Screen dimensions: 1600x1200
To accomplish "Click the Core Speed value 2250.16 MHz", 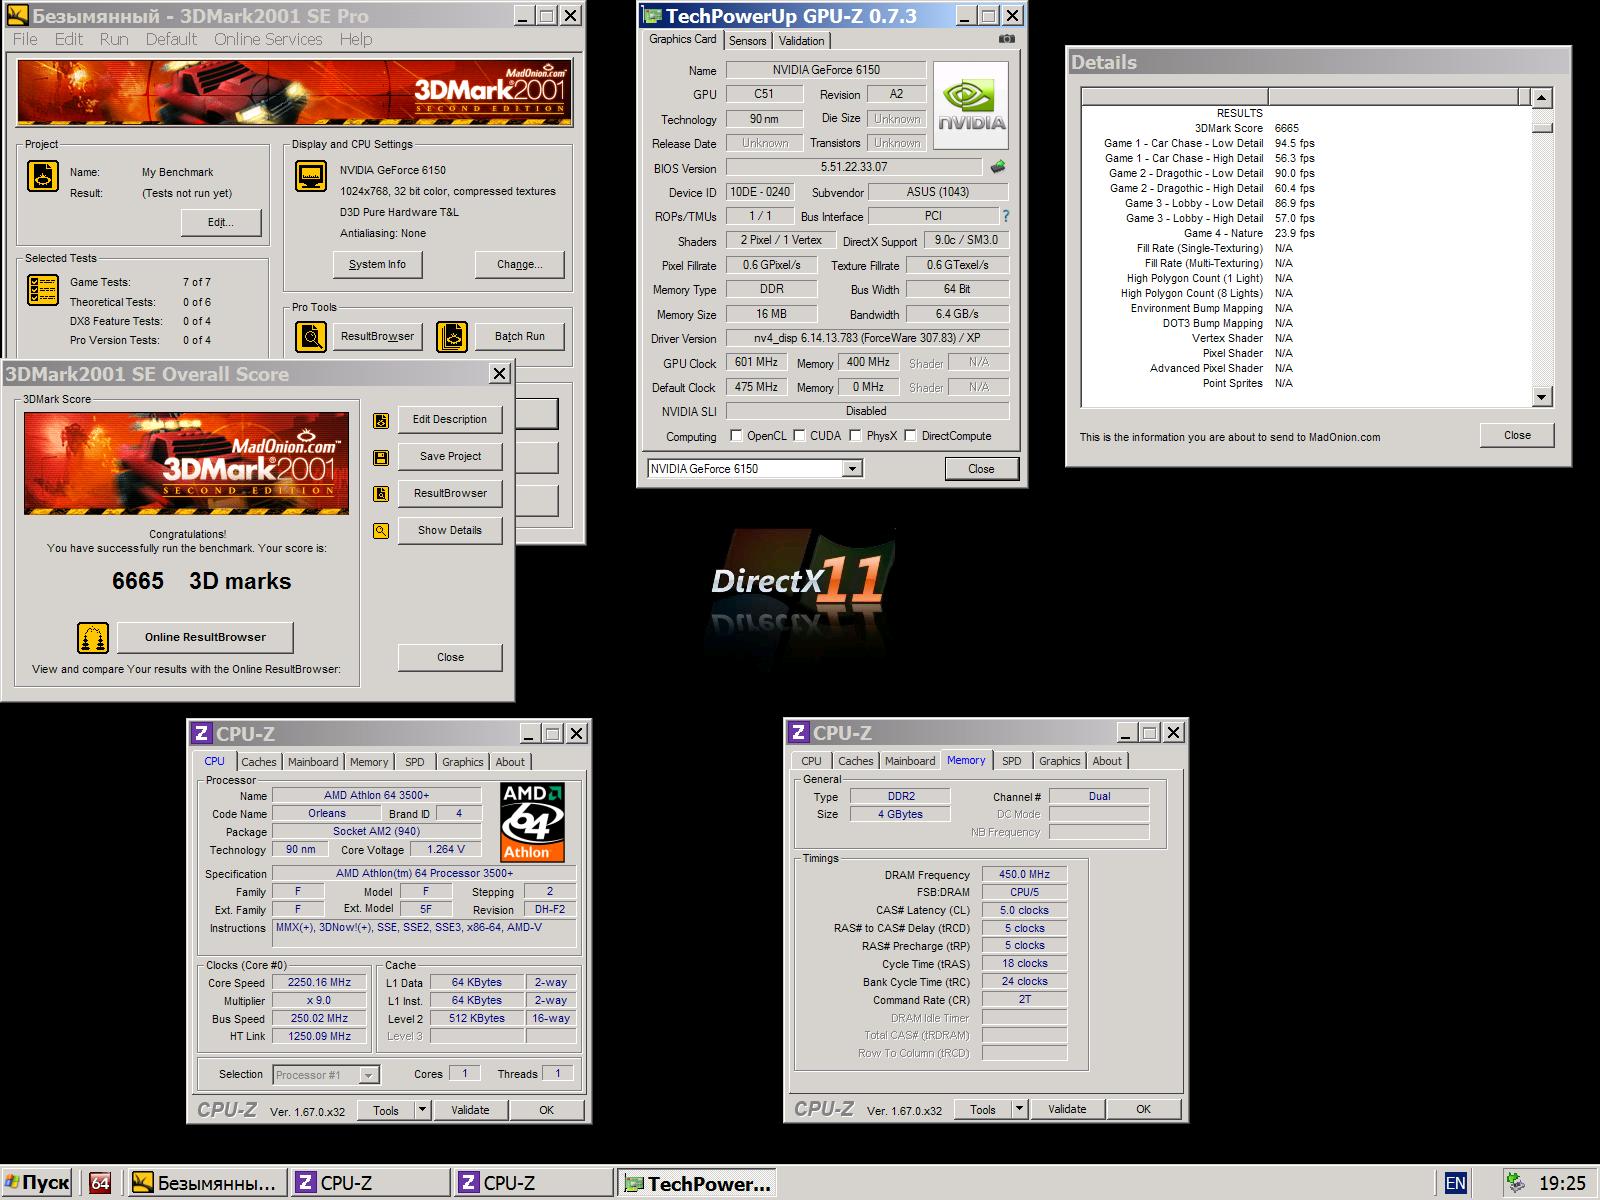I will click(320, 983).
